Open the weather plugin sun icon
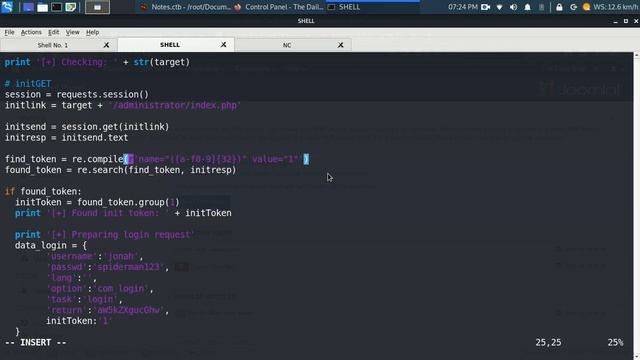640x360 pixels. [x=587, y=7]
